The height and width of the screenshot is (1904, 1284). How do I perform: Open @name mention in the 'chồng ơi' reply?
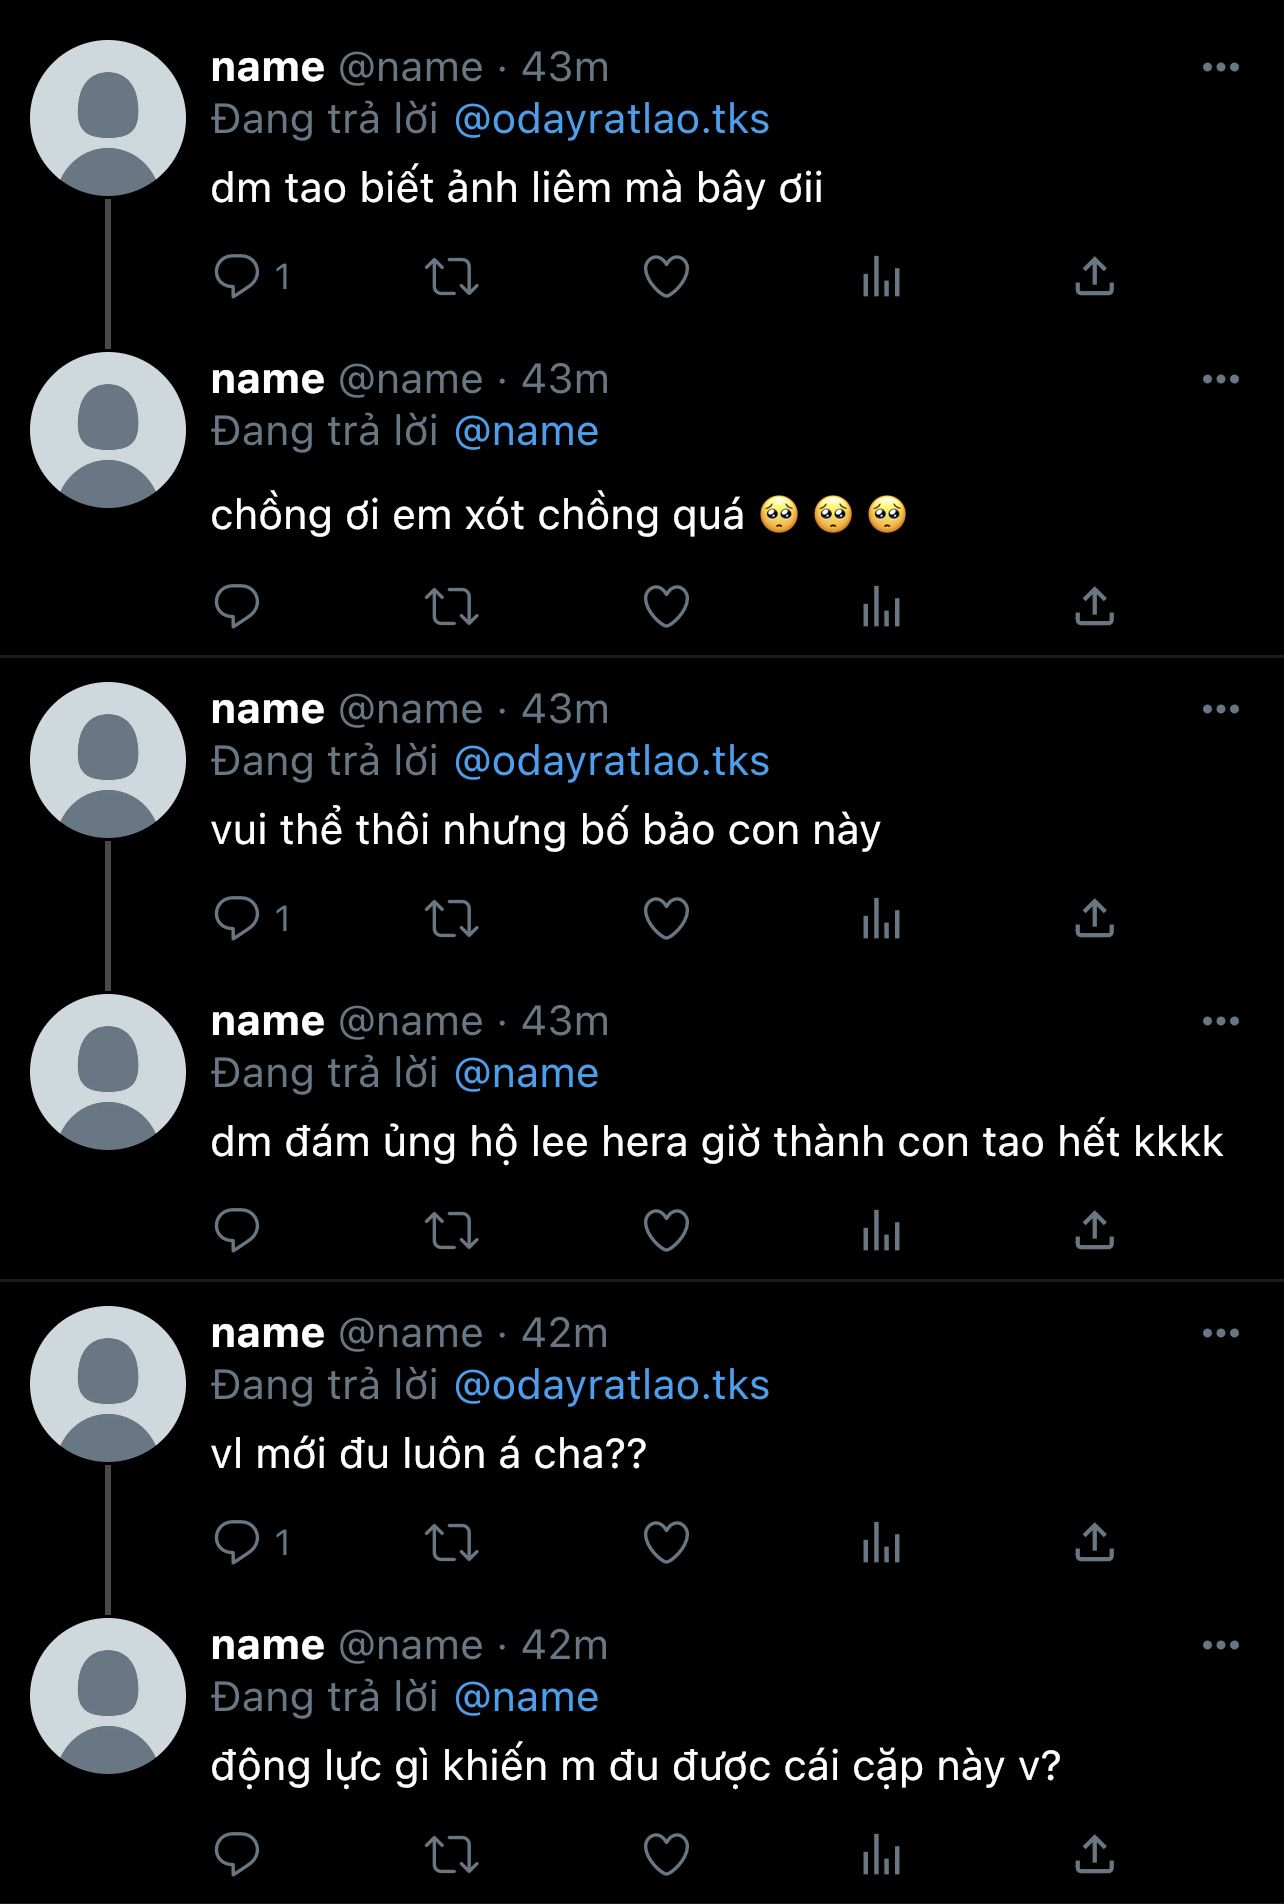click(526, 431)
